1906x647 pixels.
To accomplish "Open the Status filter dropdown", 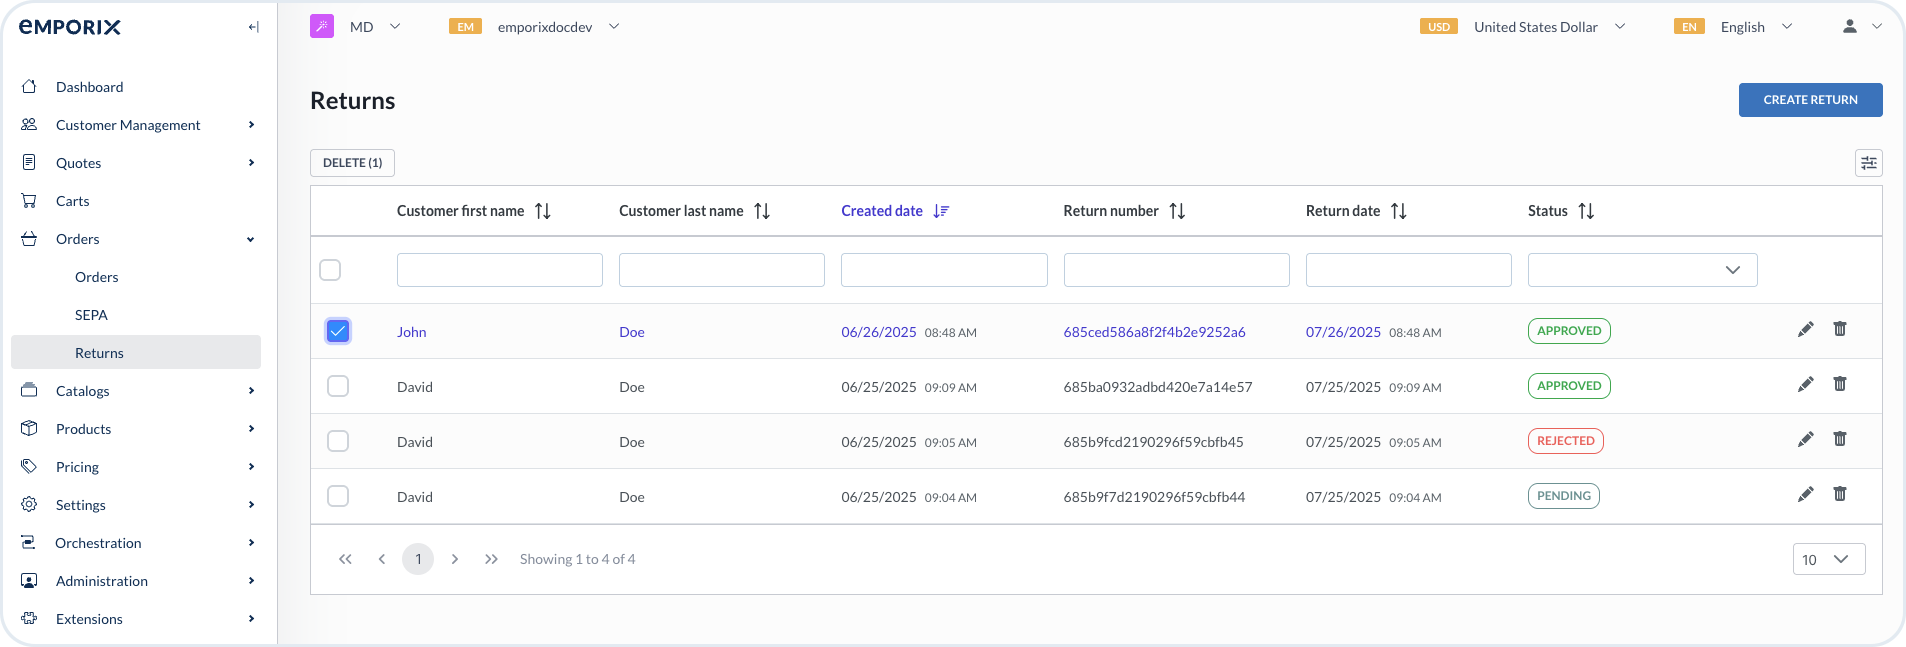I will click(1642, 270).
